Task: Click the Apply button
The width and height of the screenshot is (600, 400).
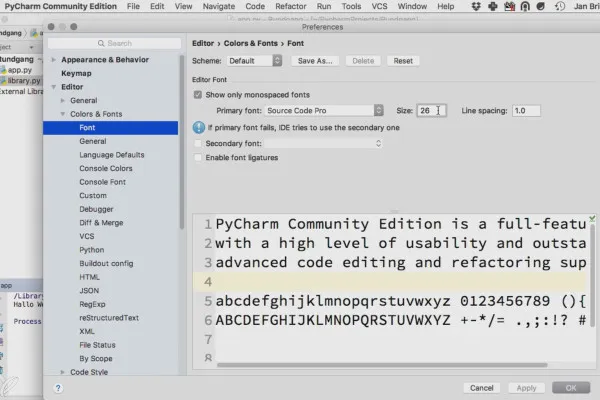Action: (526, 388)
